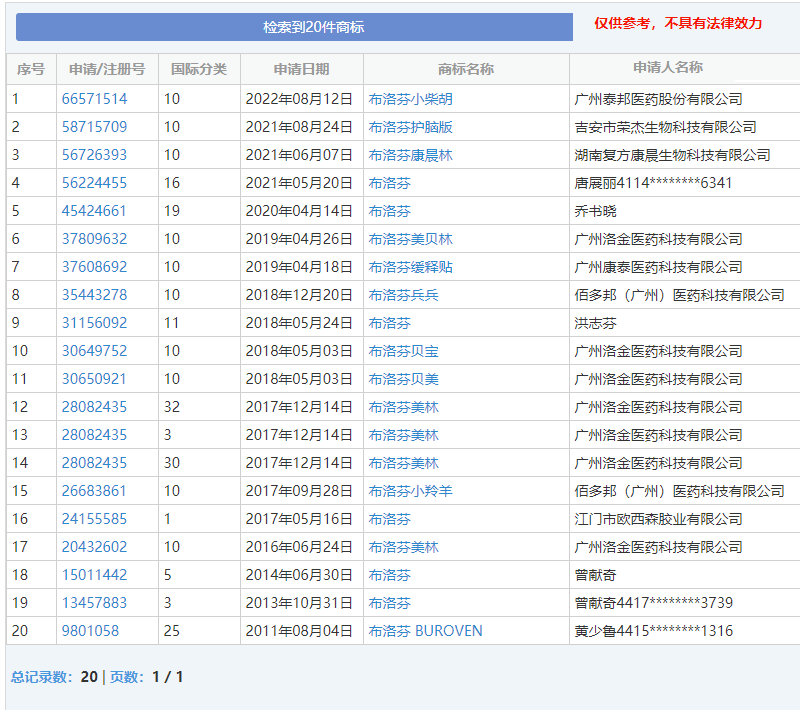View record 45424661
This screenshot has width=800, height=710.
click(x=94, y=211)
